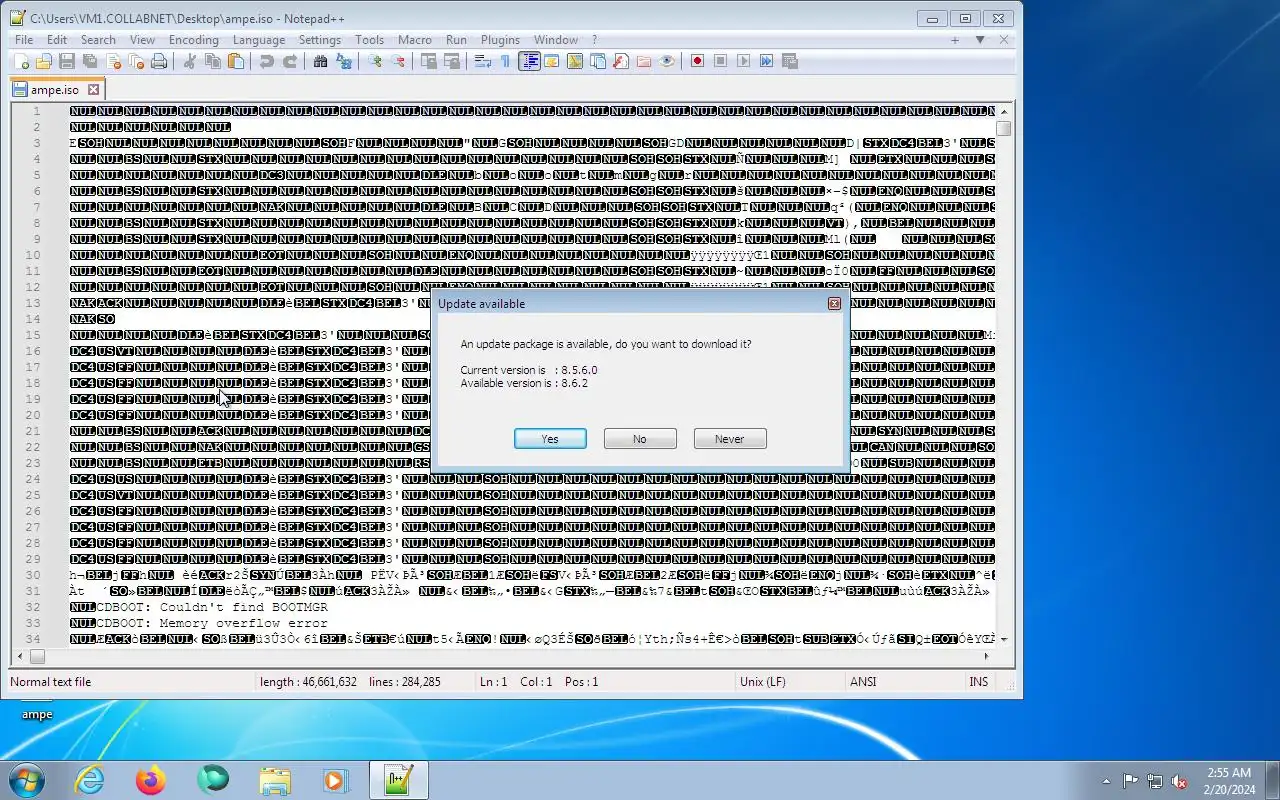Screen dimensions: 1280x800
Task: Open the Encoding menu
Action: point(193,40)
